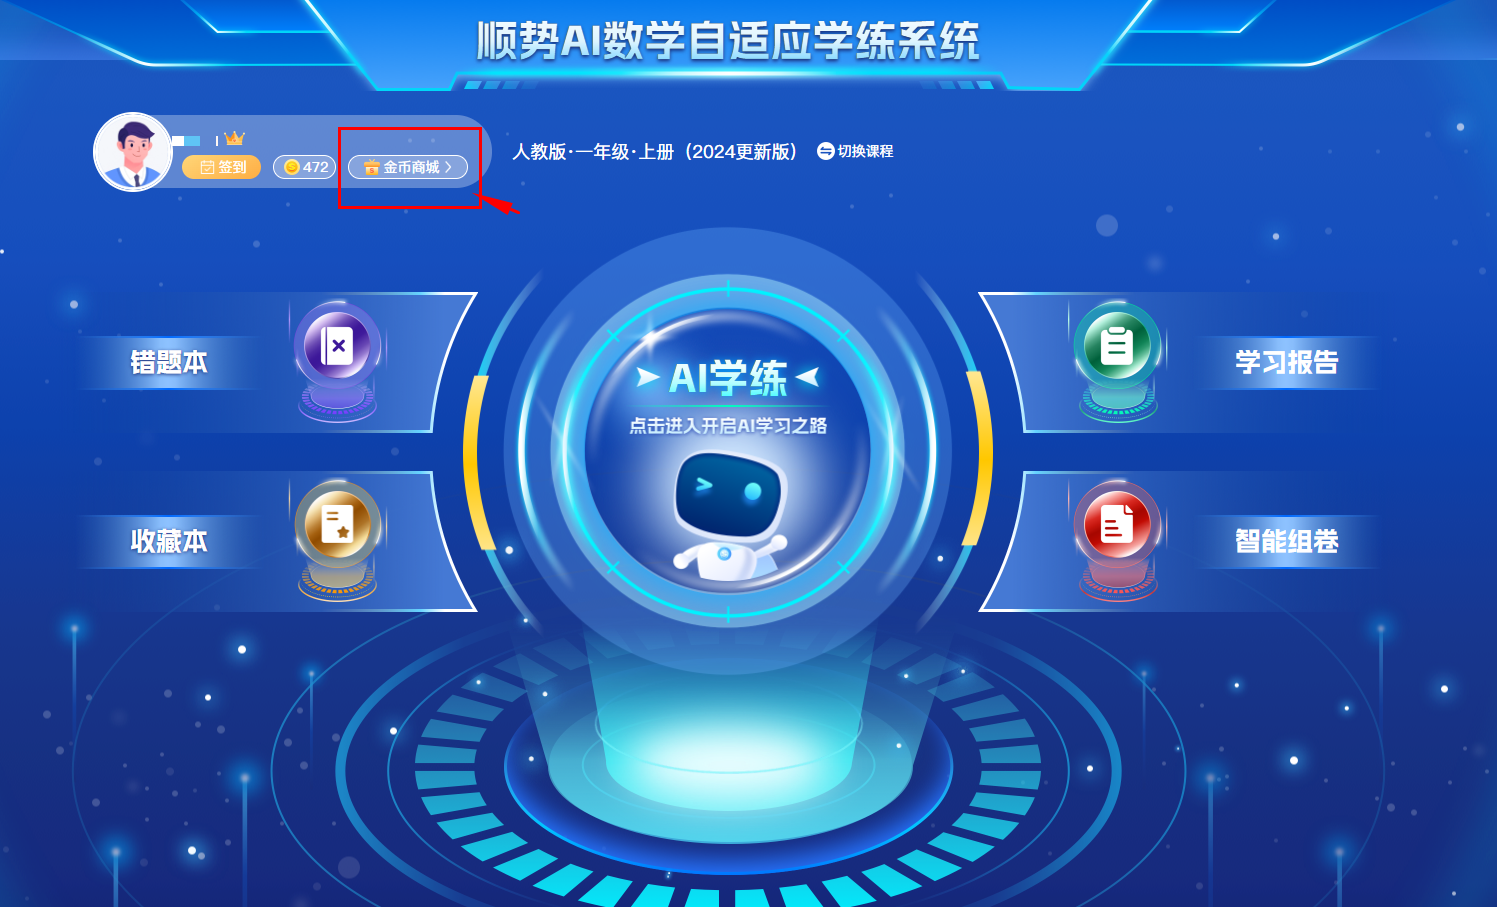Viewport: 1497px width, 907px height.
Task: Select the 收藏本 label panel
Action: [169, 541]
